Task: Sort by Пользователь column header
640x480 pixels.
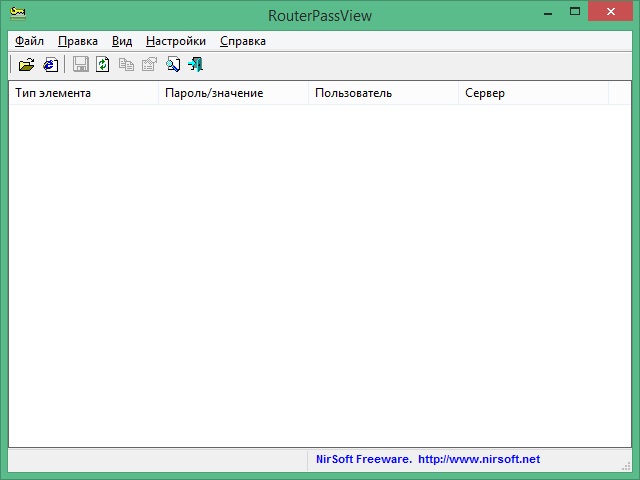Action: (x=383, y=93)
